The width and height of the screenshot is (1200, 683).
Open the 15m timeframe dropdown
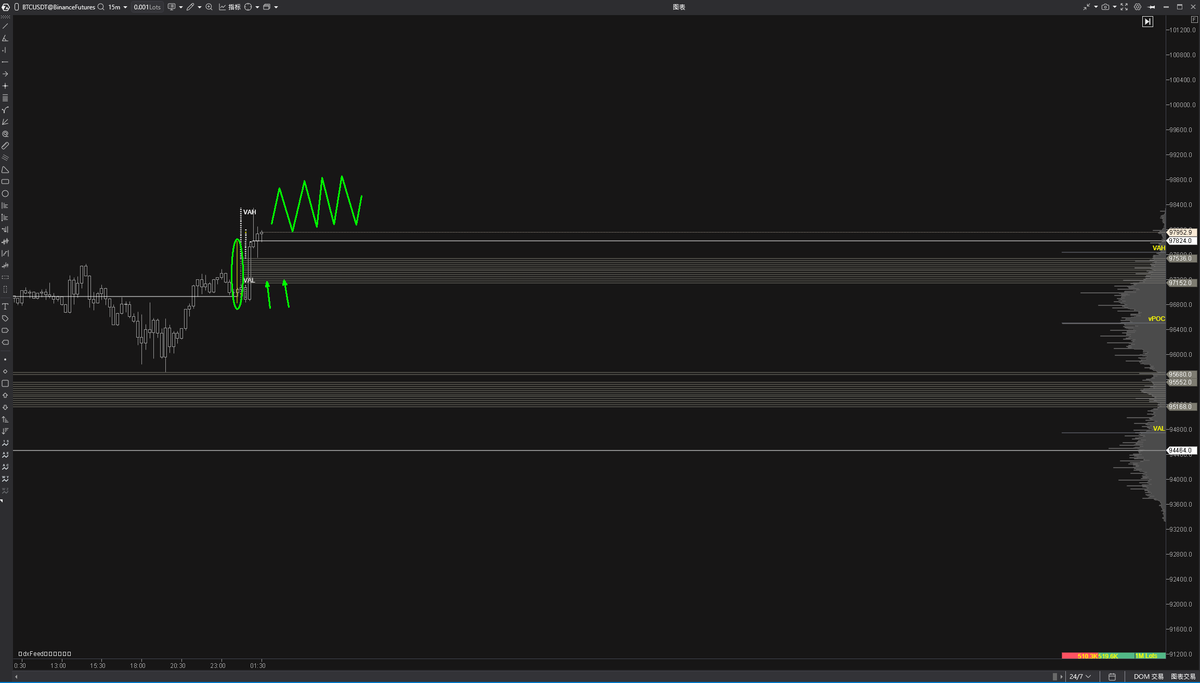pyautogui.click(x=118, y=7)
